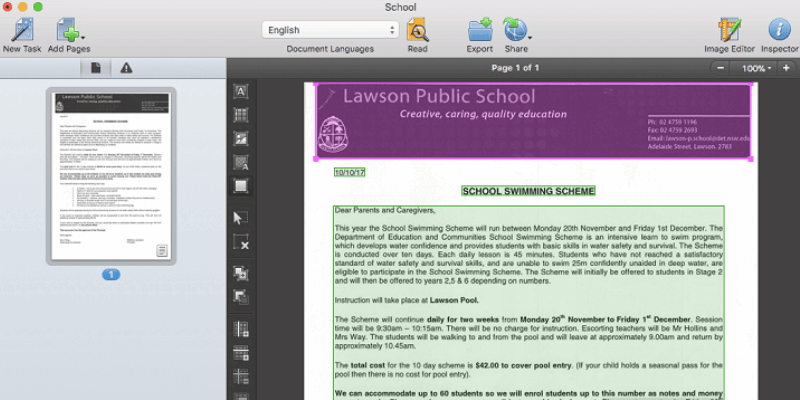
Task: Start a New Task with the wand icon
Action: coord(22,30)
